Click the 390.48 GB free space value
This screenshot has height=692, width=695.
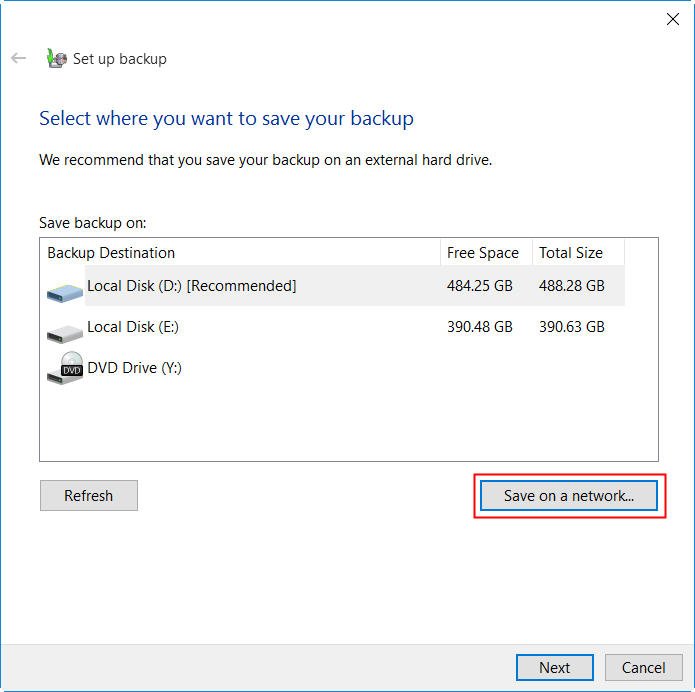coord(480,327)
